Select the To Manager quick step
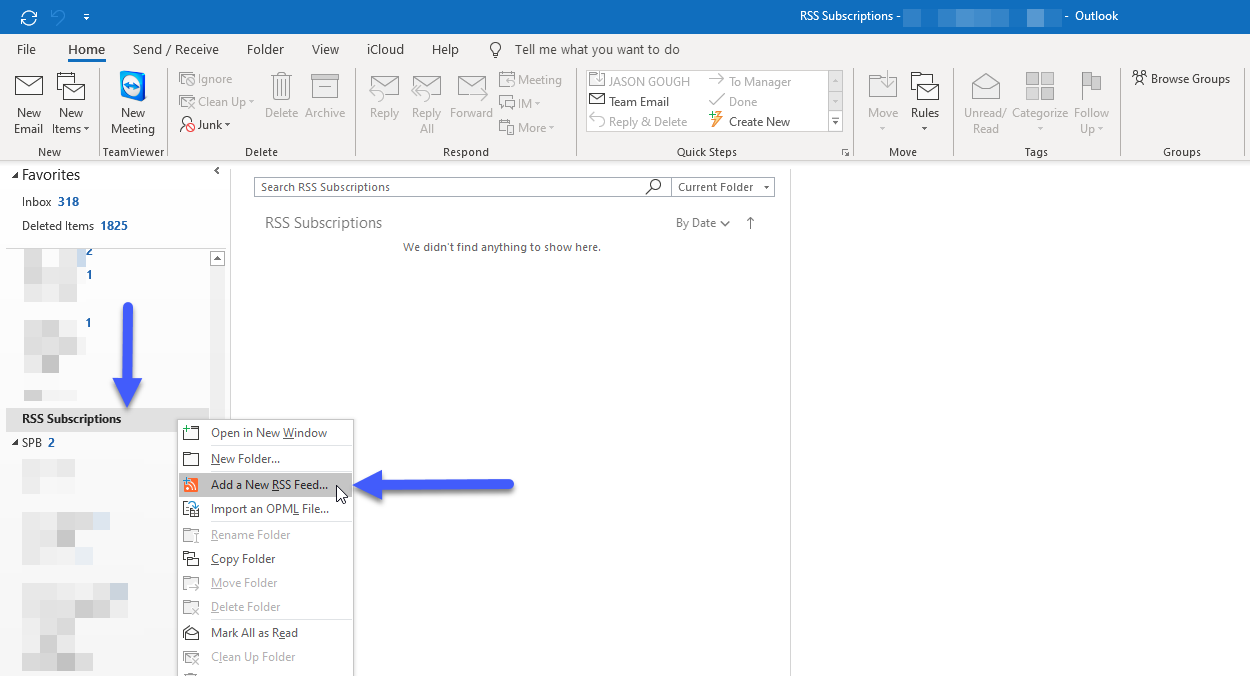The width and height of the screenshot is (1250, 676). pyautogui.click(x=750, y=82)
